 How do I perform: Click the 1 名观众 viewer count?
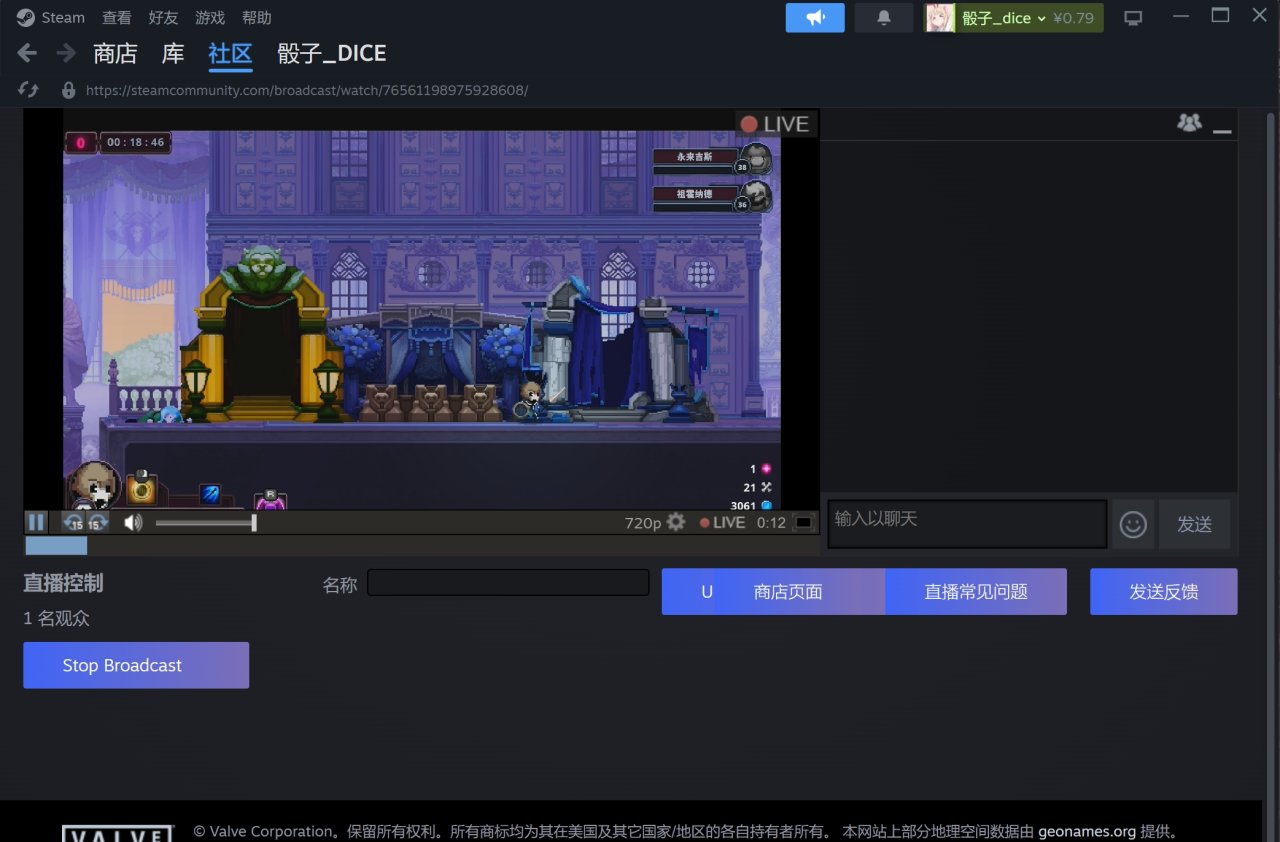57,619
